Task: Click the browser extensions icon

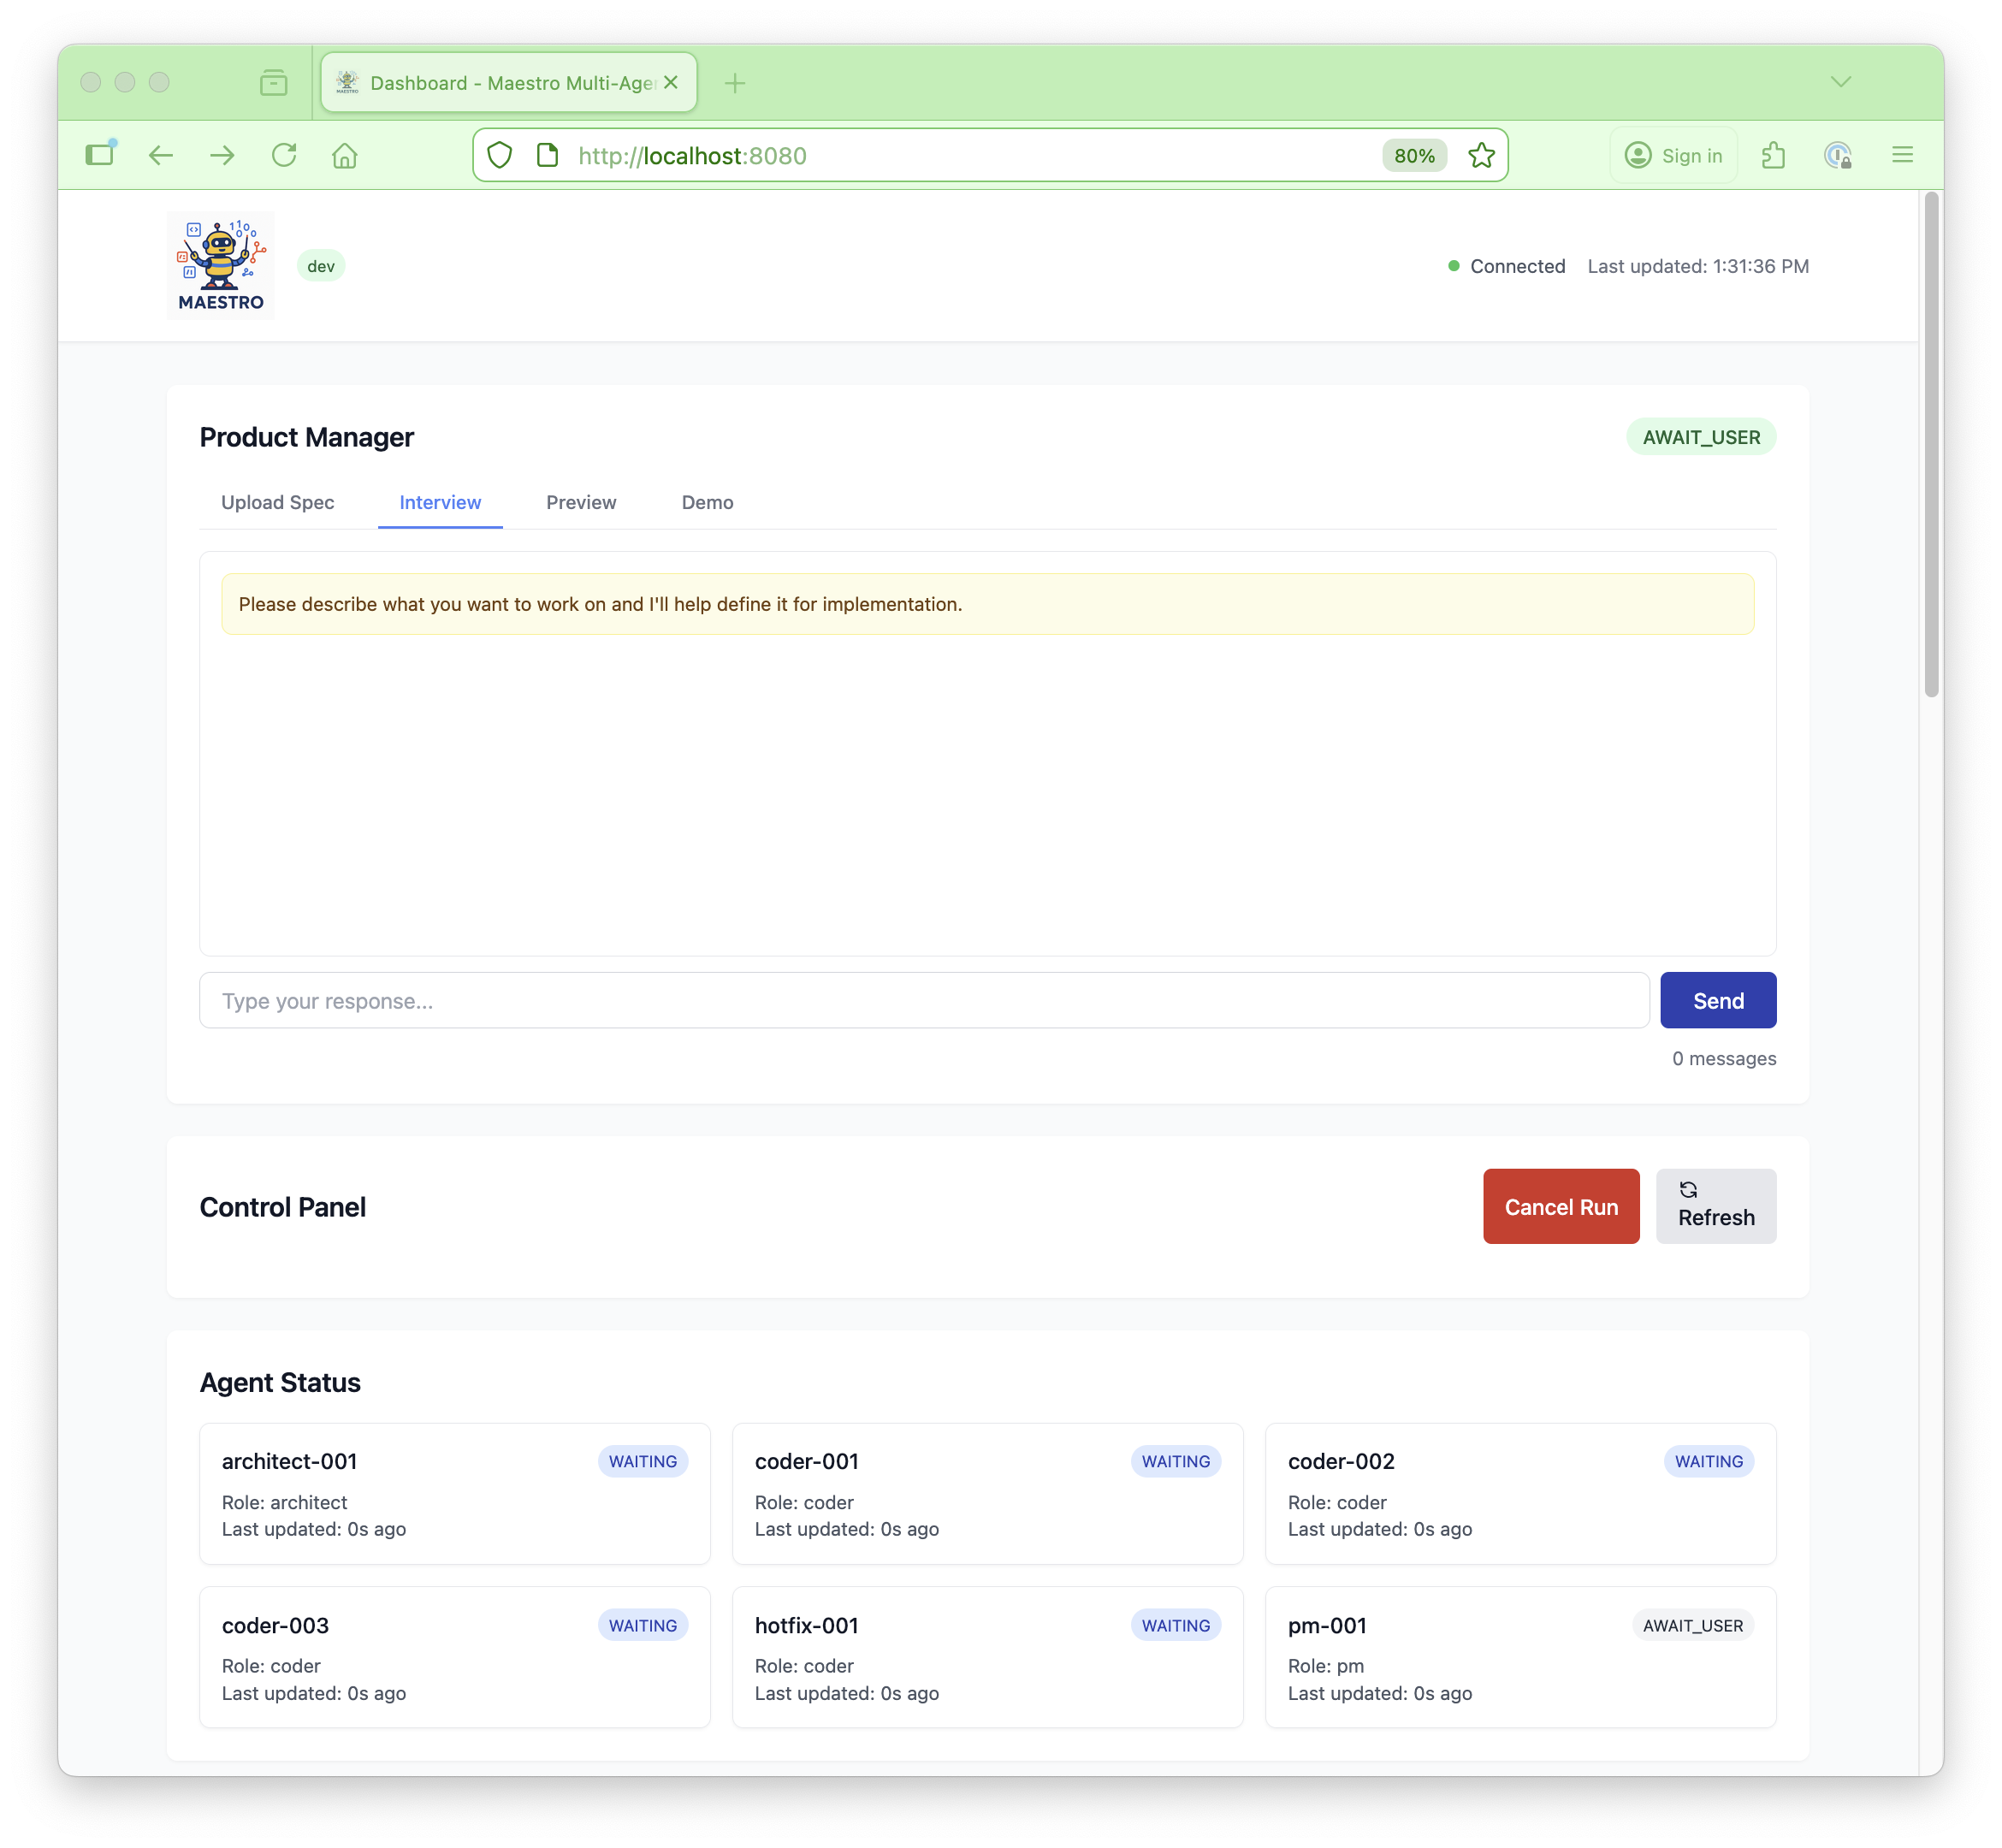Action: [1774, 155]
